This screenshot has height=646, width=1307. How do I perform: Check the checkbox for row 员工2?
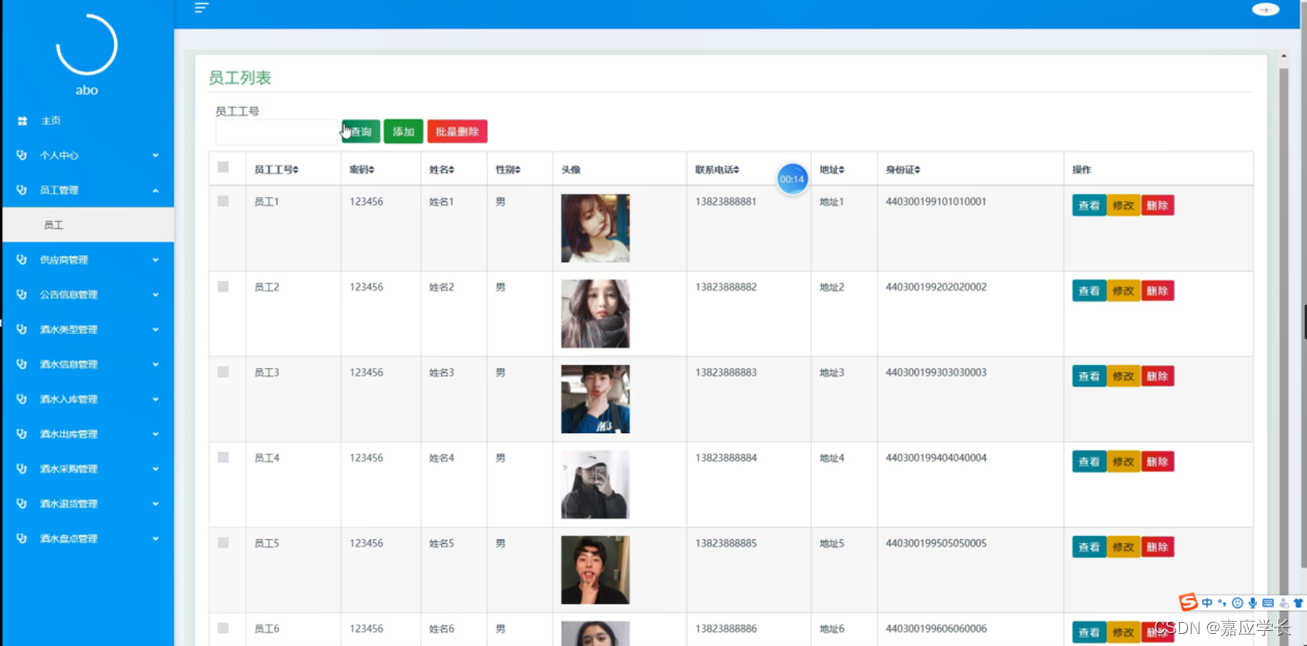[223, 286]
